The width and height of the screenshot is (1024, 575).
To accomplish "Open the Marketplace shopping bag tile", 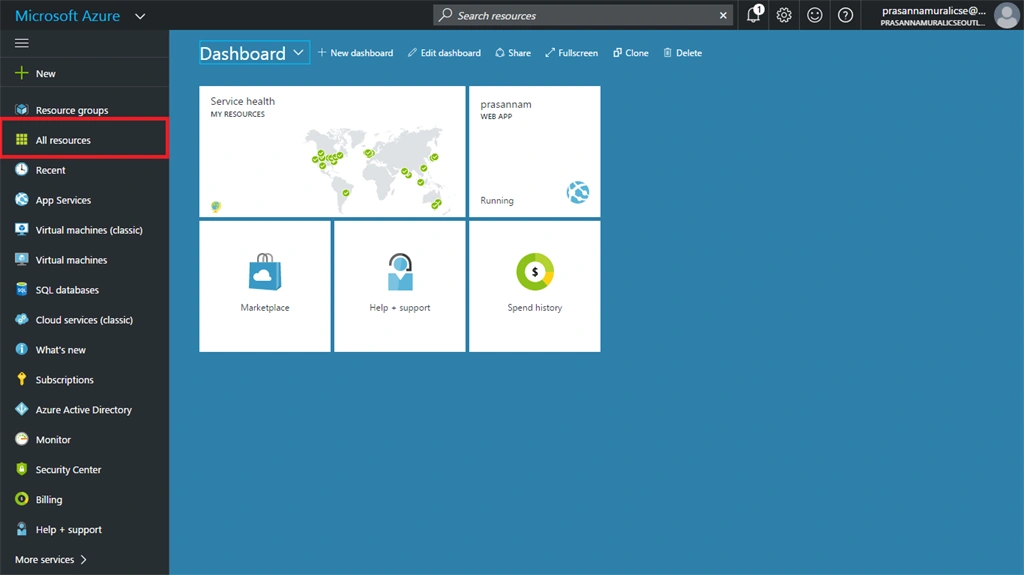I will pyautogui.click(x=264, y=286).
